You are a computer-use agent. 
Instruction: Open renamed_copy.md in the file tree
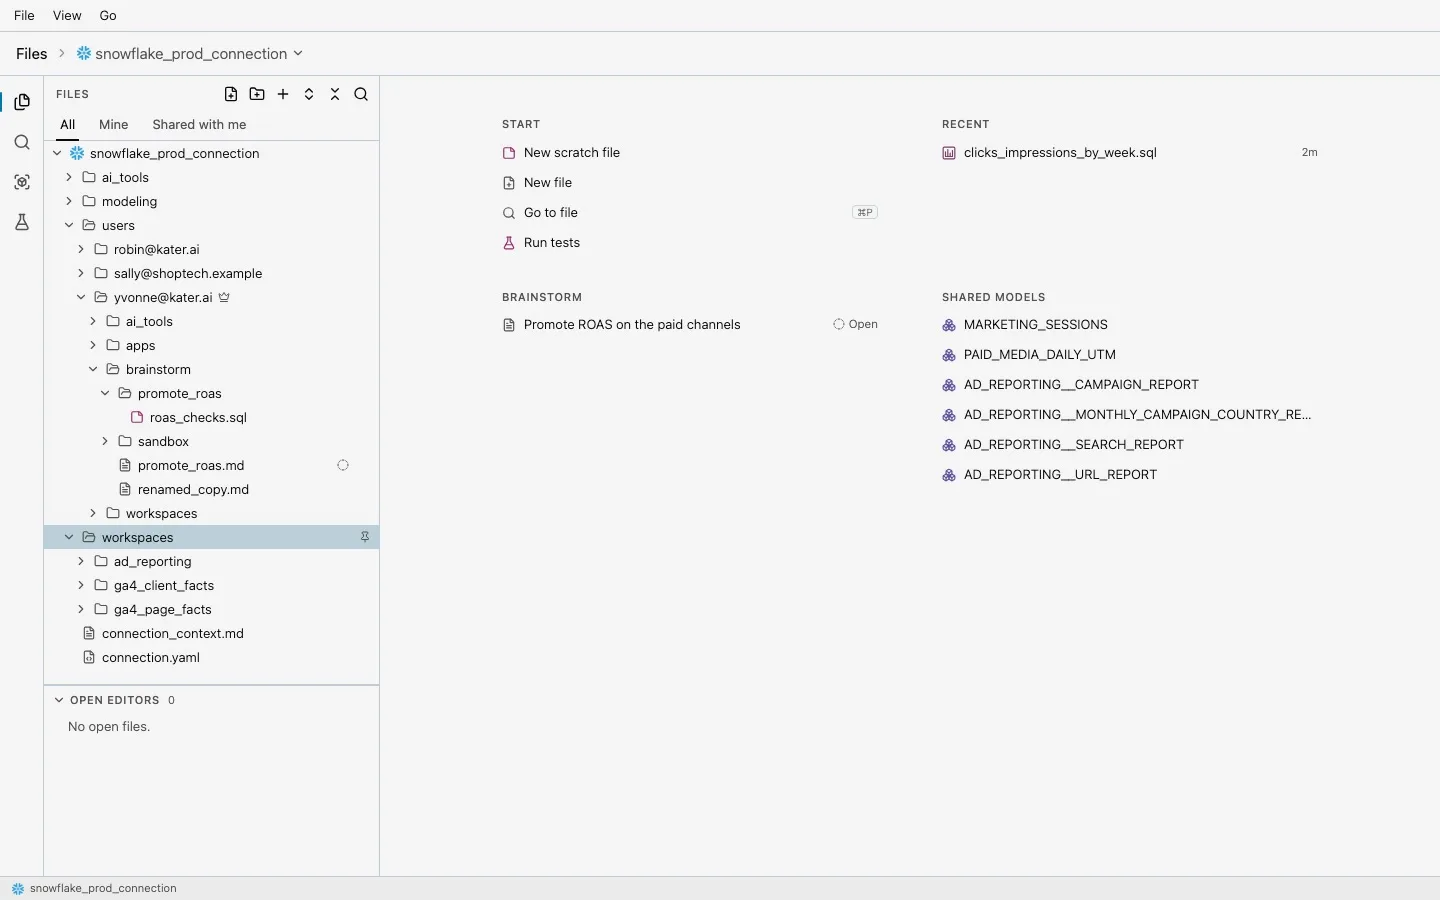193,489
